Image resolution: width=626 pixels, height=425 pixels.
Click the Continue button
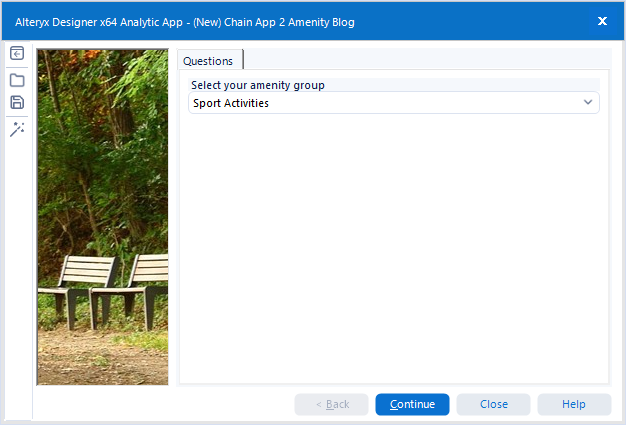point(412,404)
